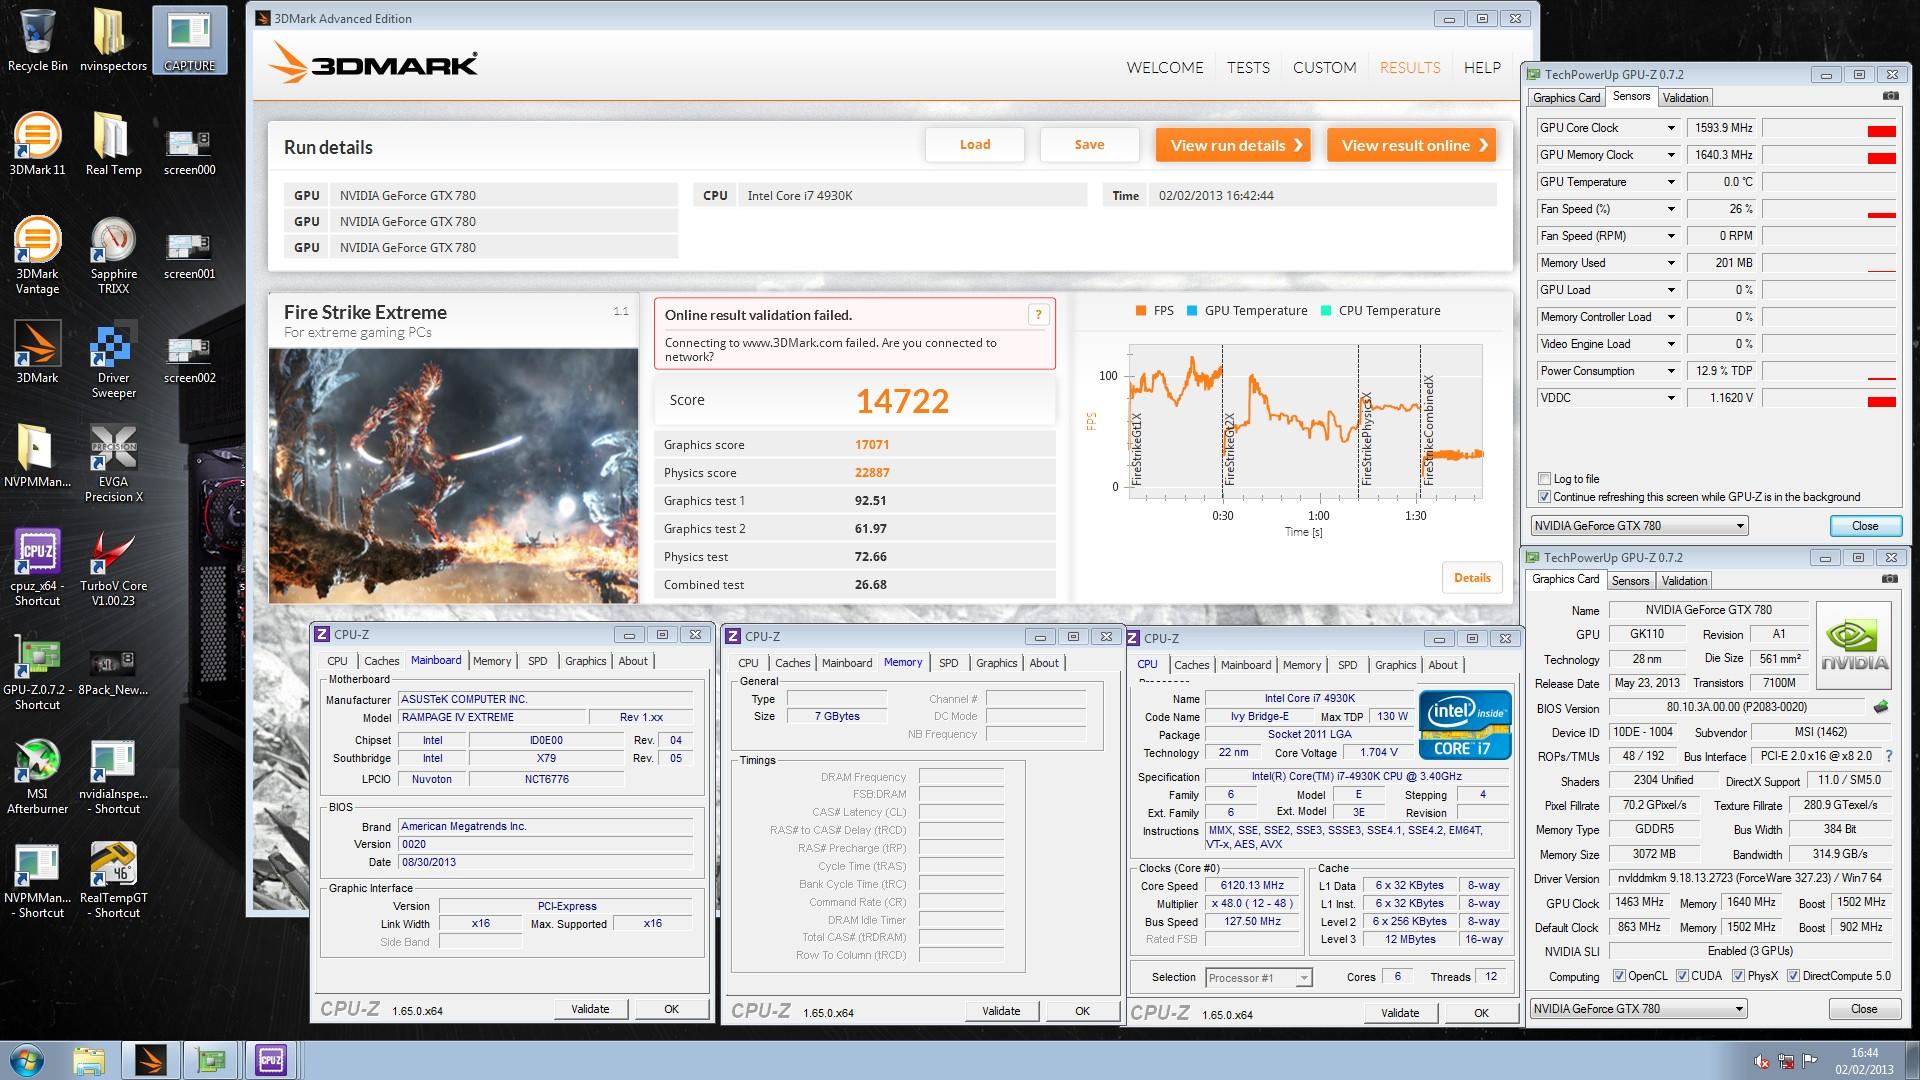Viewport: 1920px width, 1080px height.
Task: Open GPU selector in GPU-Z Graphics Card window
Action: pos(1639,1009)
